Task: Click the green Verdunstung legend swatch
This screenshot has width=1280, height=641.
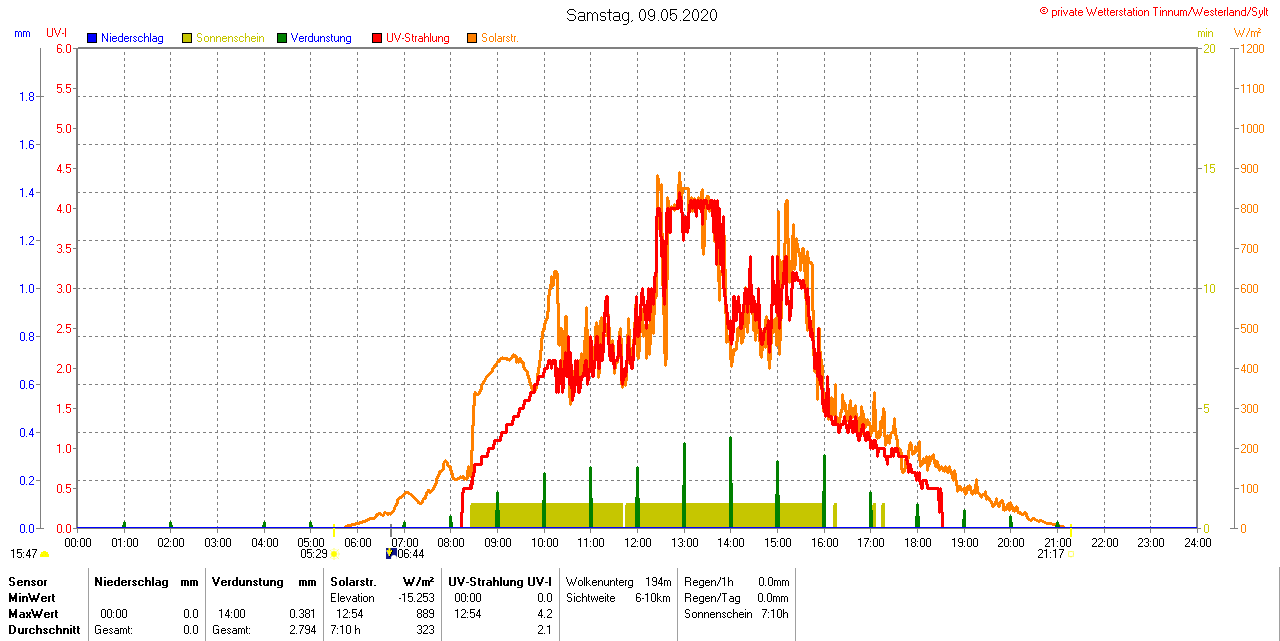Action: click(x=282, y=38)
